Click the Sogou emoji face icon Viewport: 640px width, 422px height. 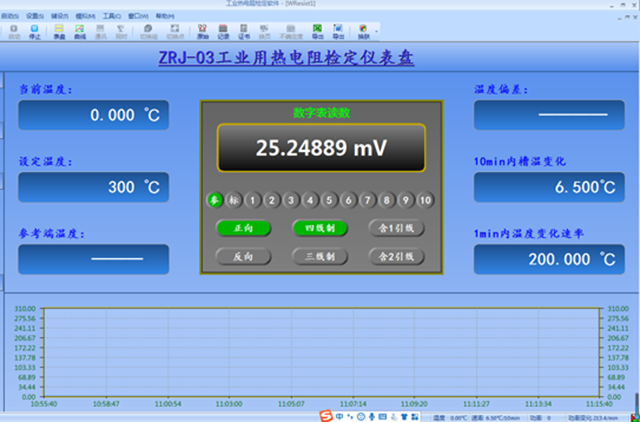pyautogui.click(x=361, y=416)
